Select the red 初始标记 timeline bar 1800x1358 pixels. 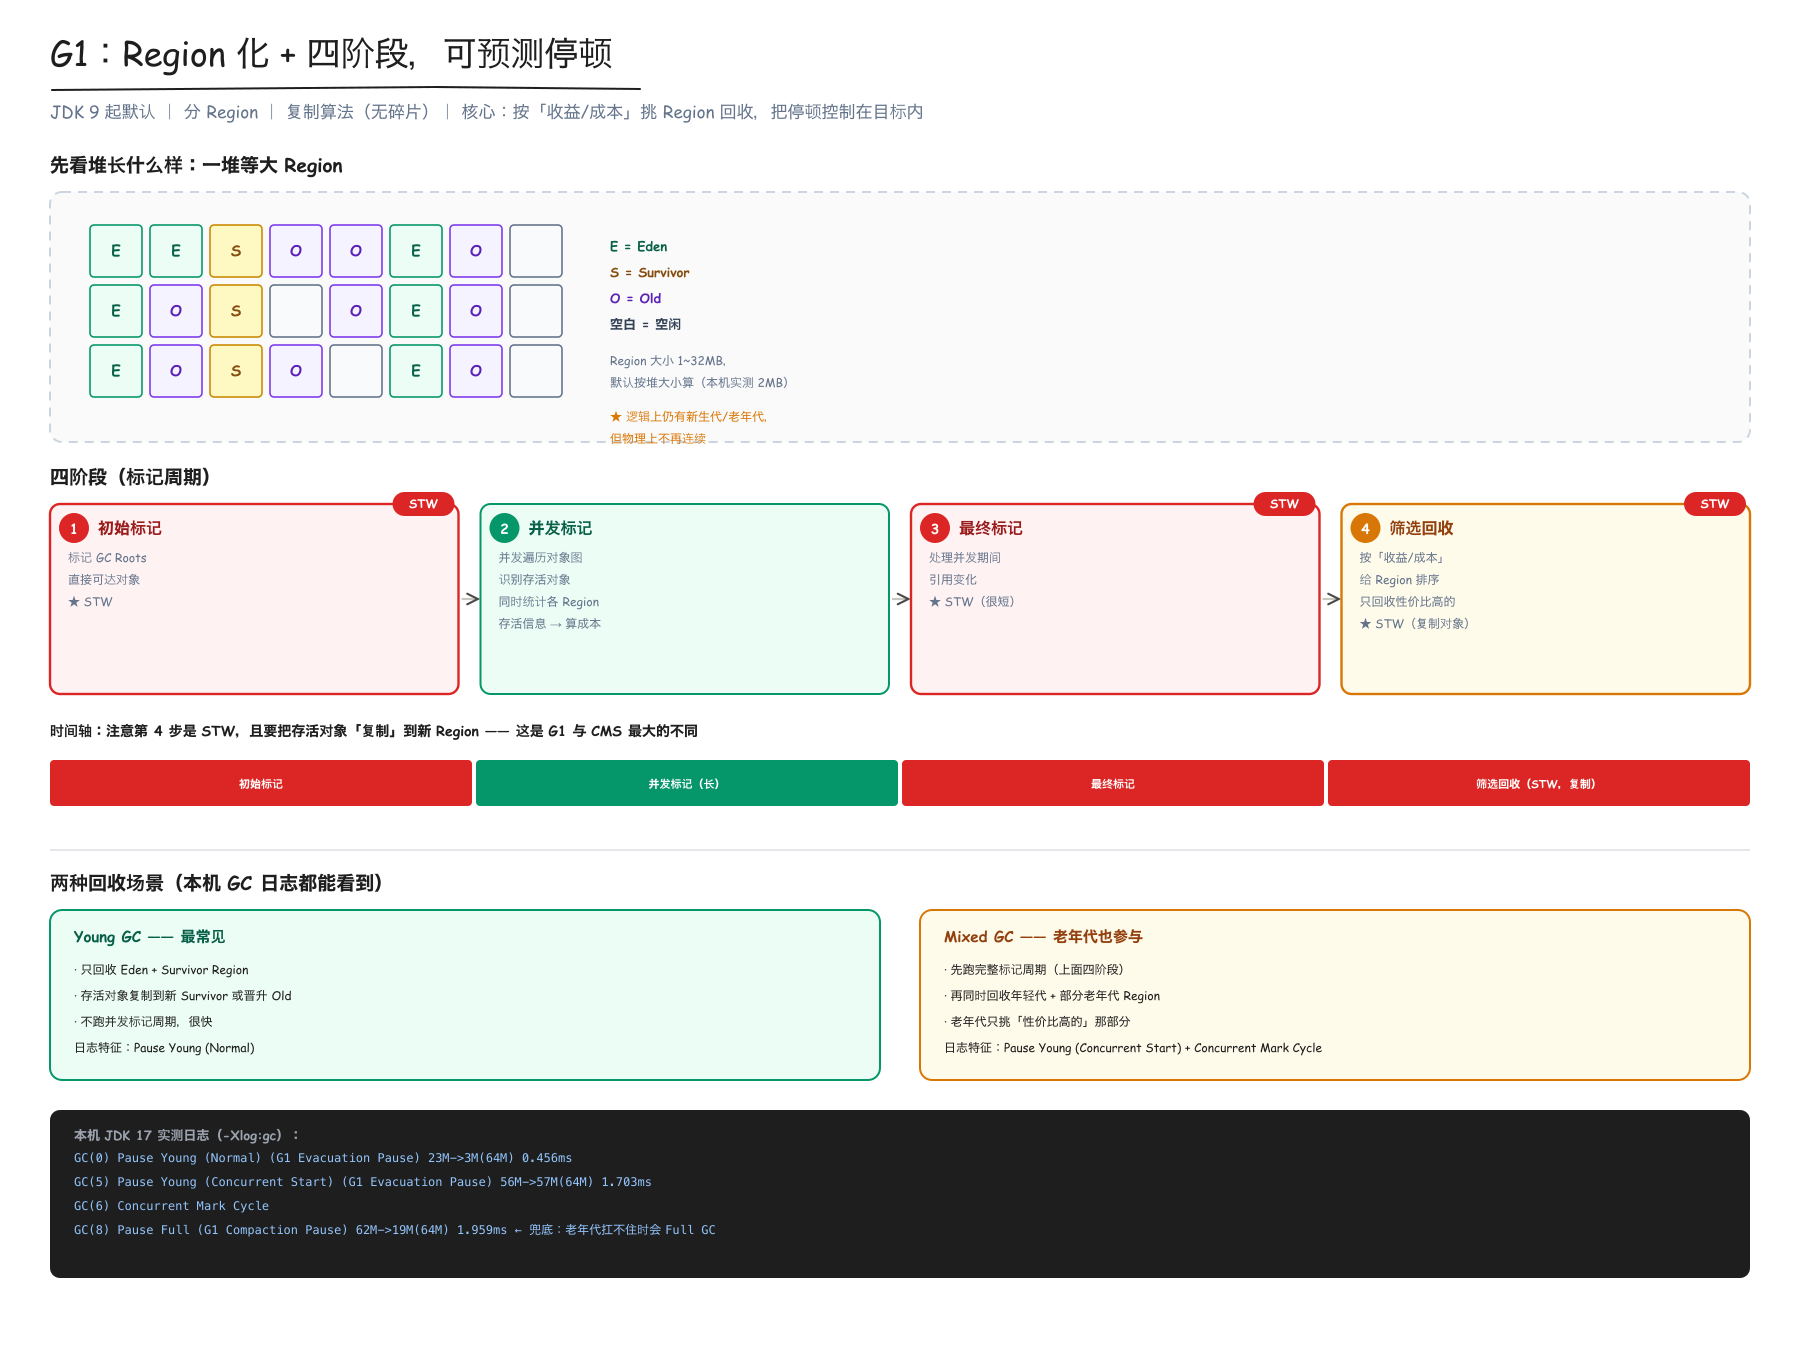[x=261, y=783]
